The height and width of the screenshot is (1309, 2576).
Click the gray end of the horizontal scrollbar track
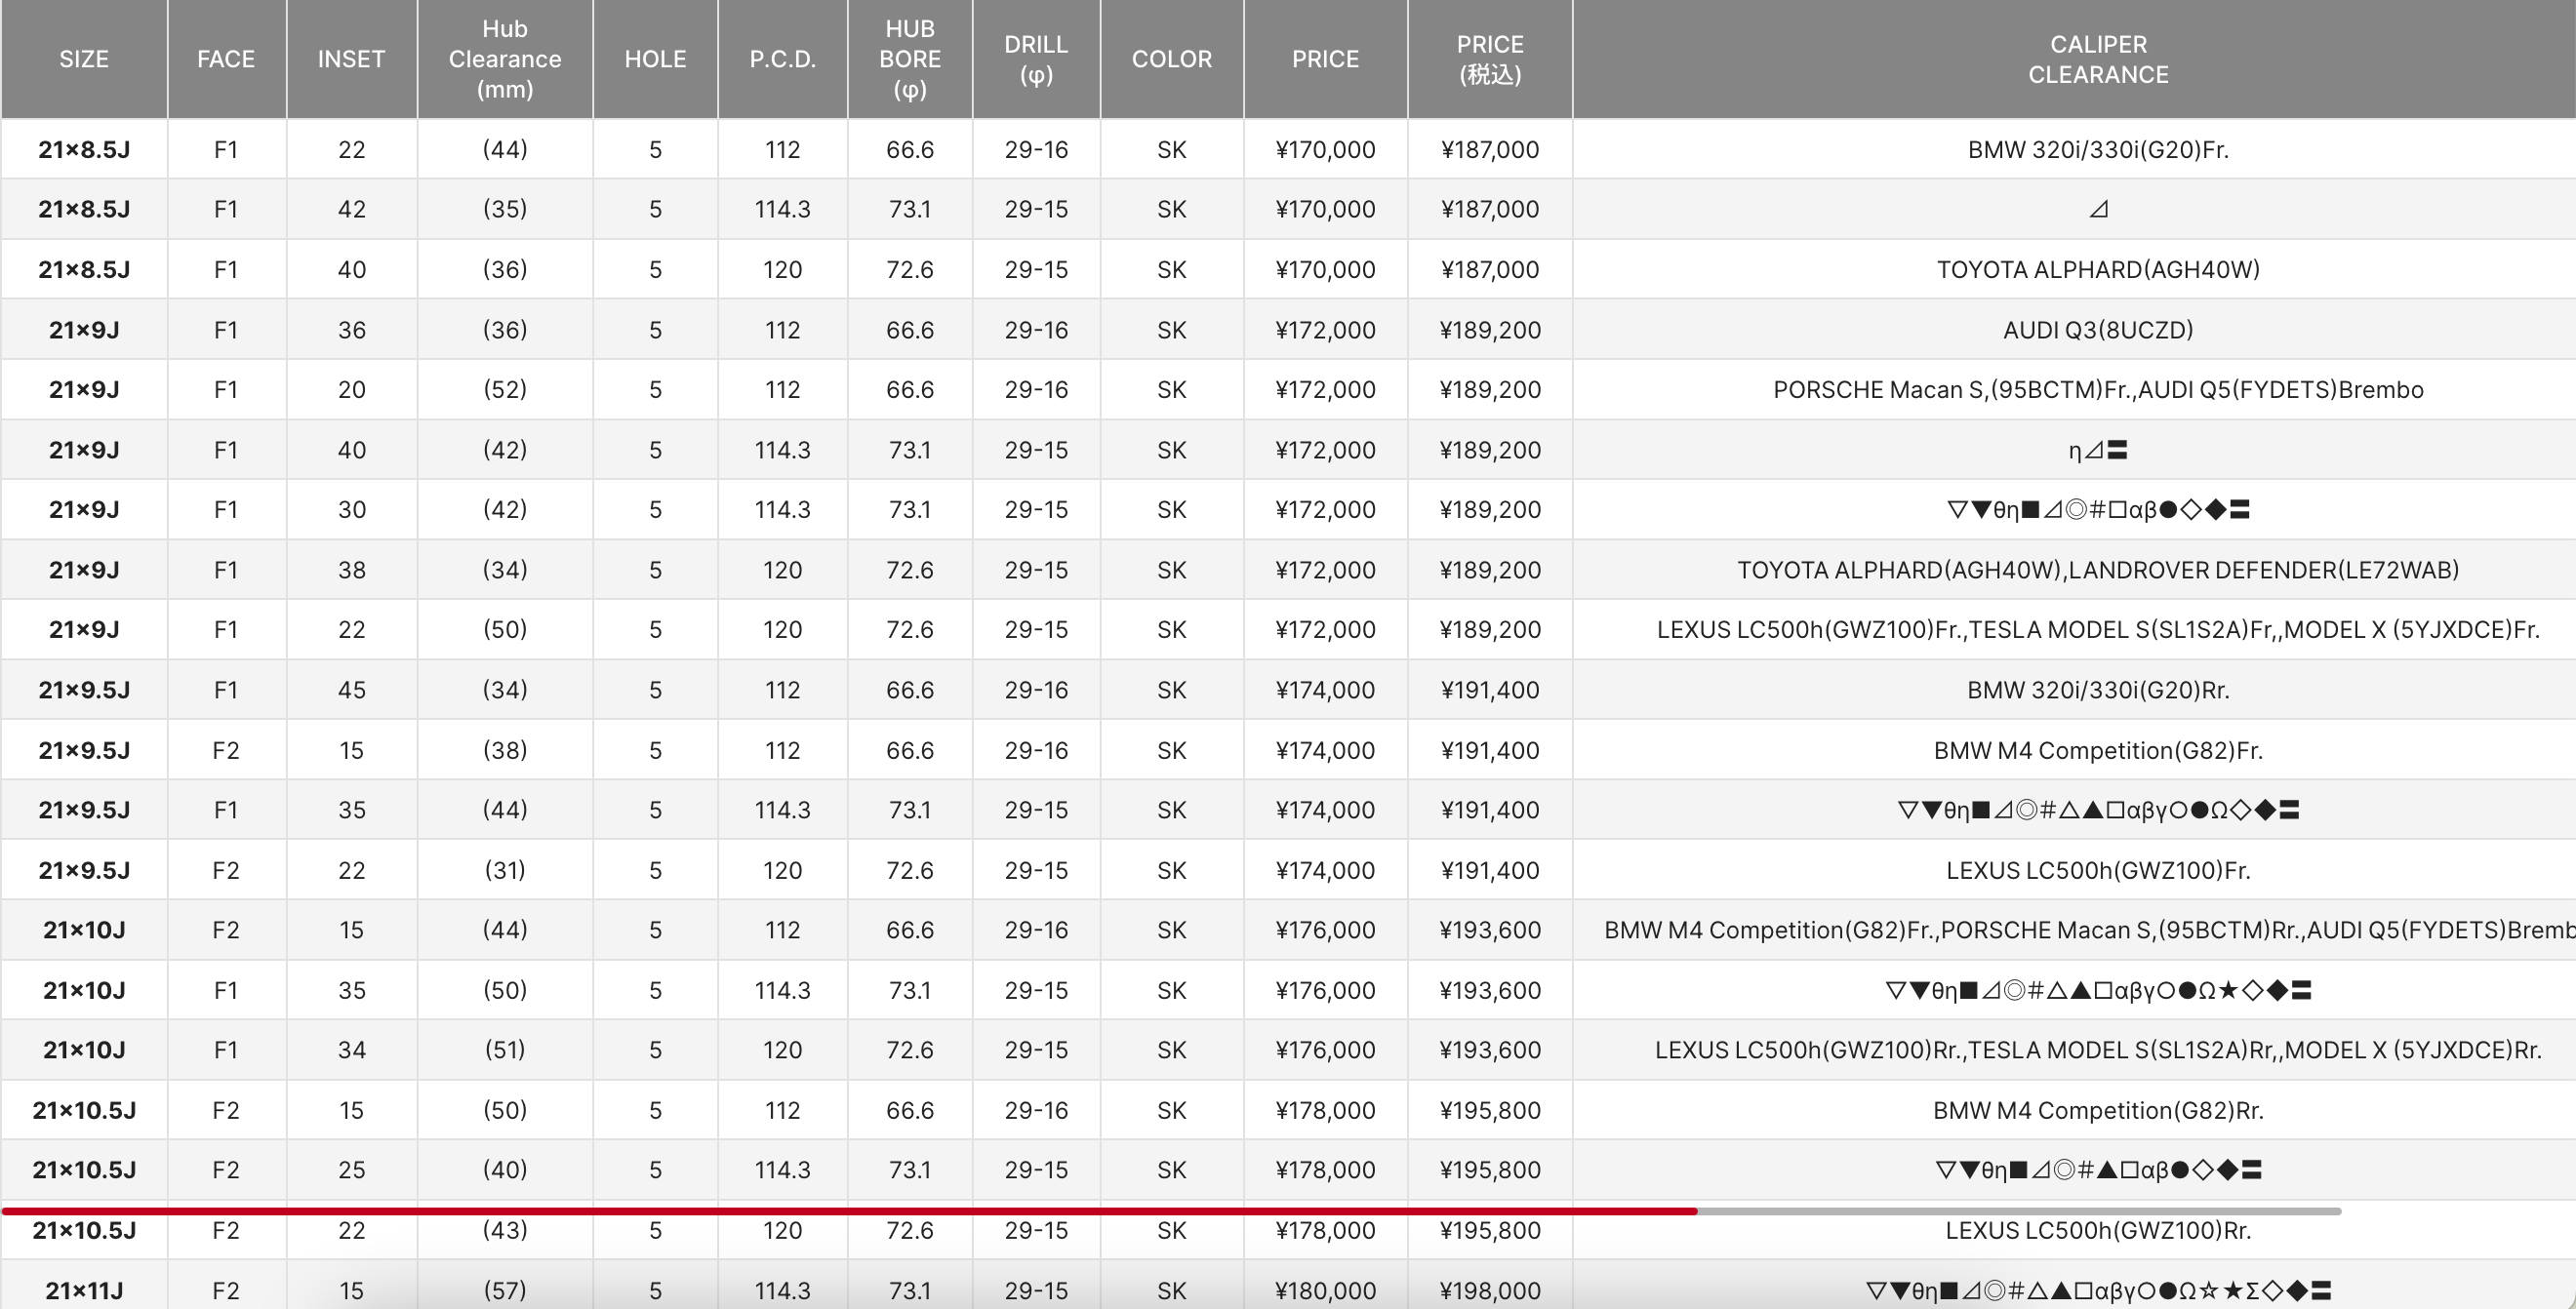(x=2019, y=1211)
